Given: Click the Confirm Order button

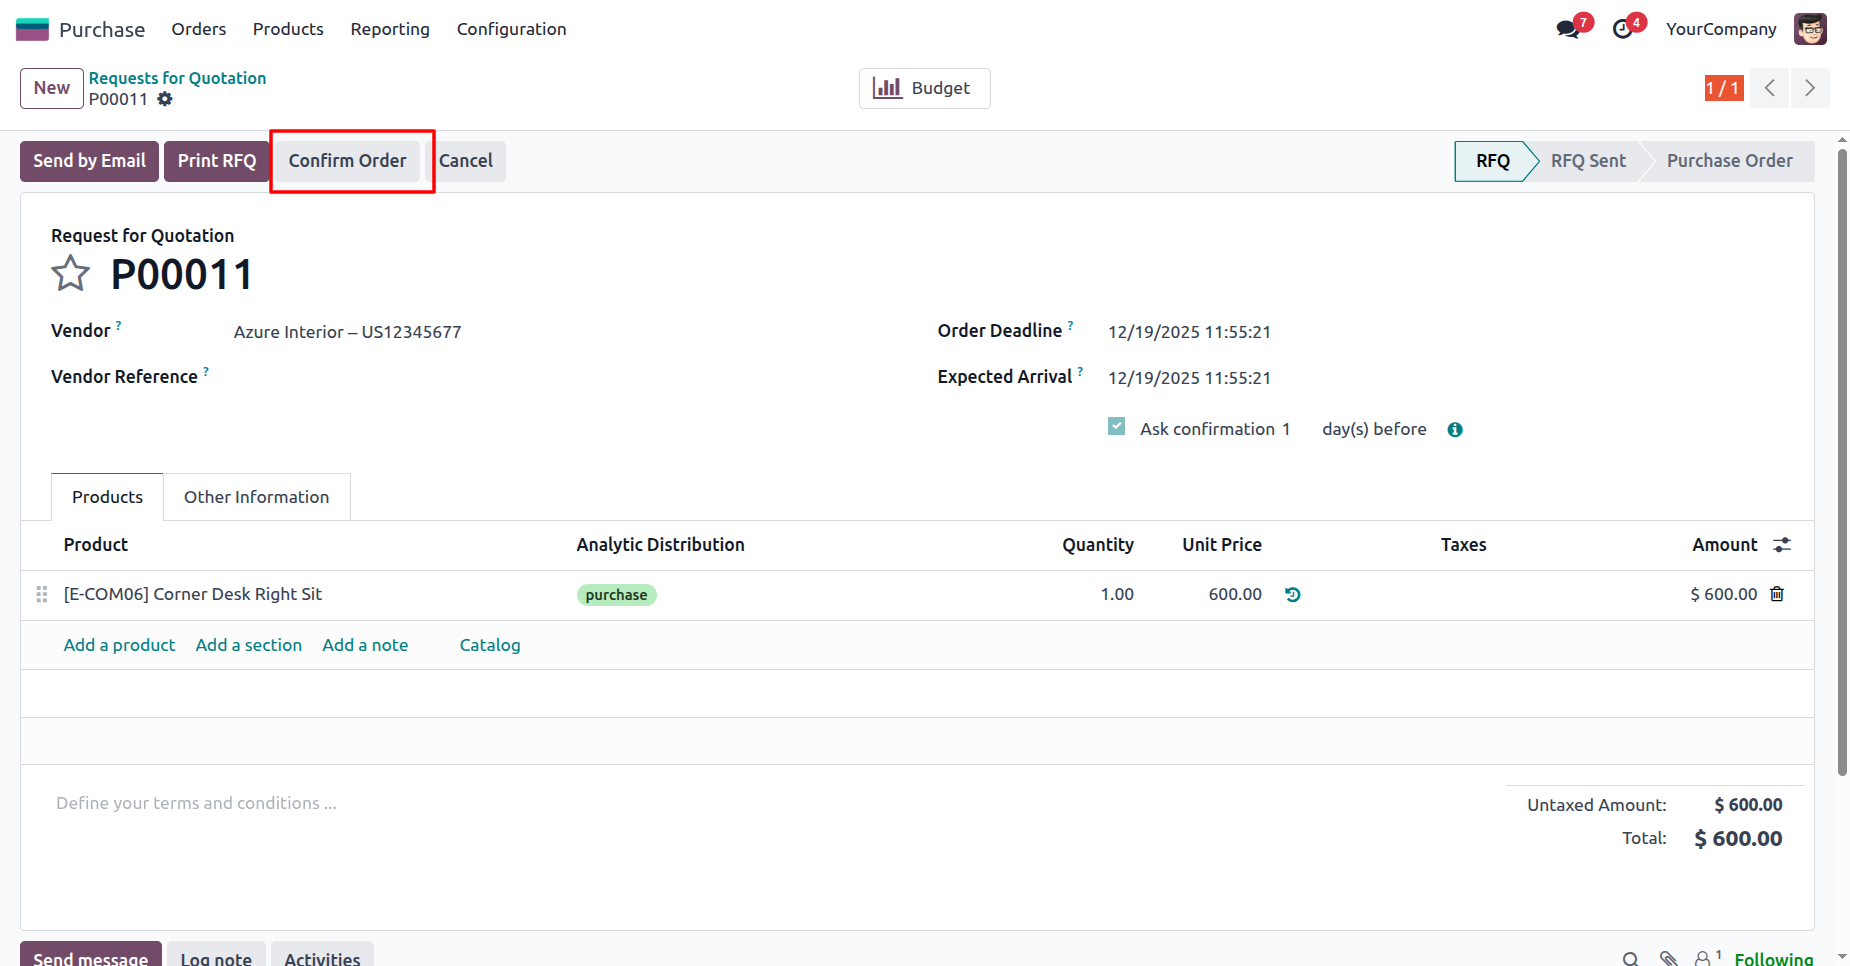Looking at the screenshot, I should coord(347,161).
